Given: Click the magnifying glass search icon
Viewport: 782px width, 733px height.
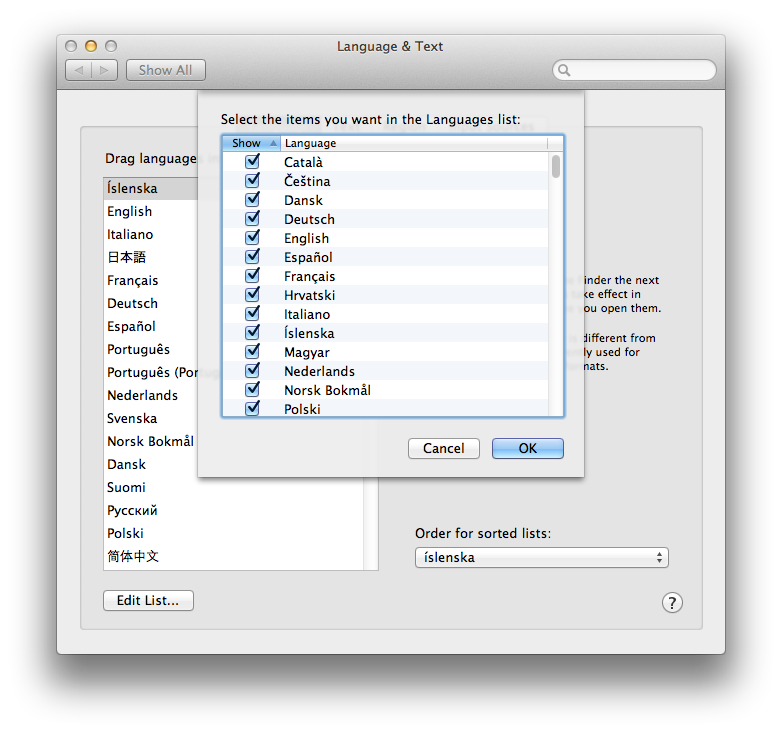Looking at the screenshot, I should point(565,70).
